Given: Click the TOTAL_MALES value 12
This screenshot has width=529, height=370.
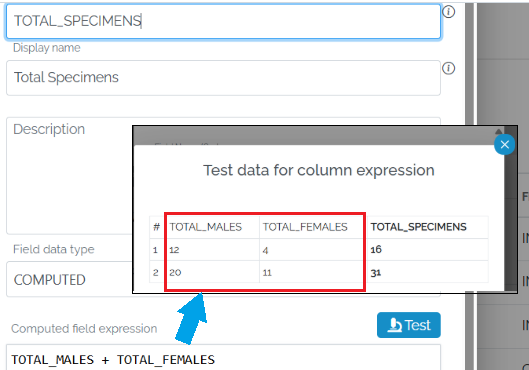Looking at the screenshot, I should pyautogui.click(x=174, y=250).
